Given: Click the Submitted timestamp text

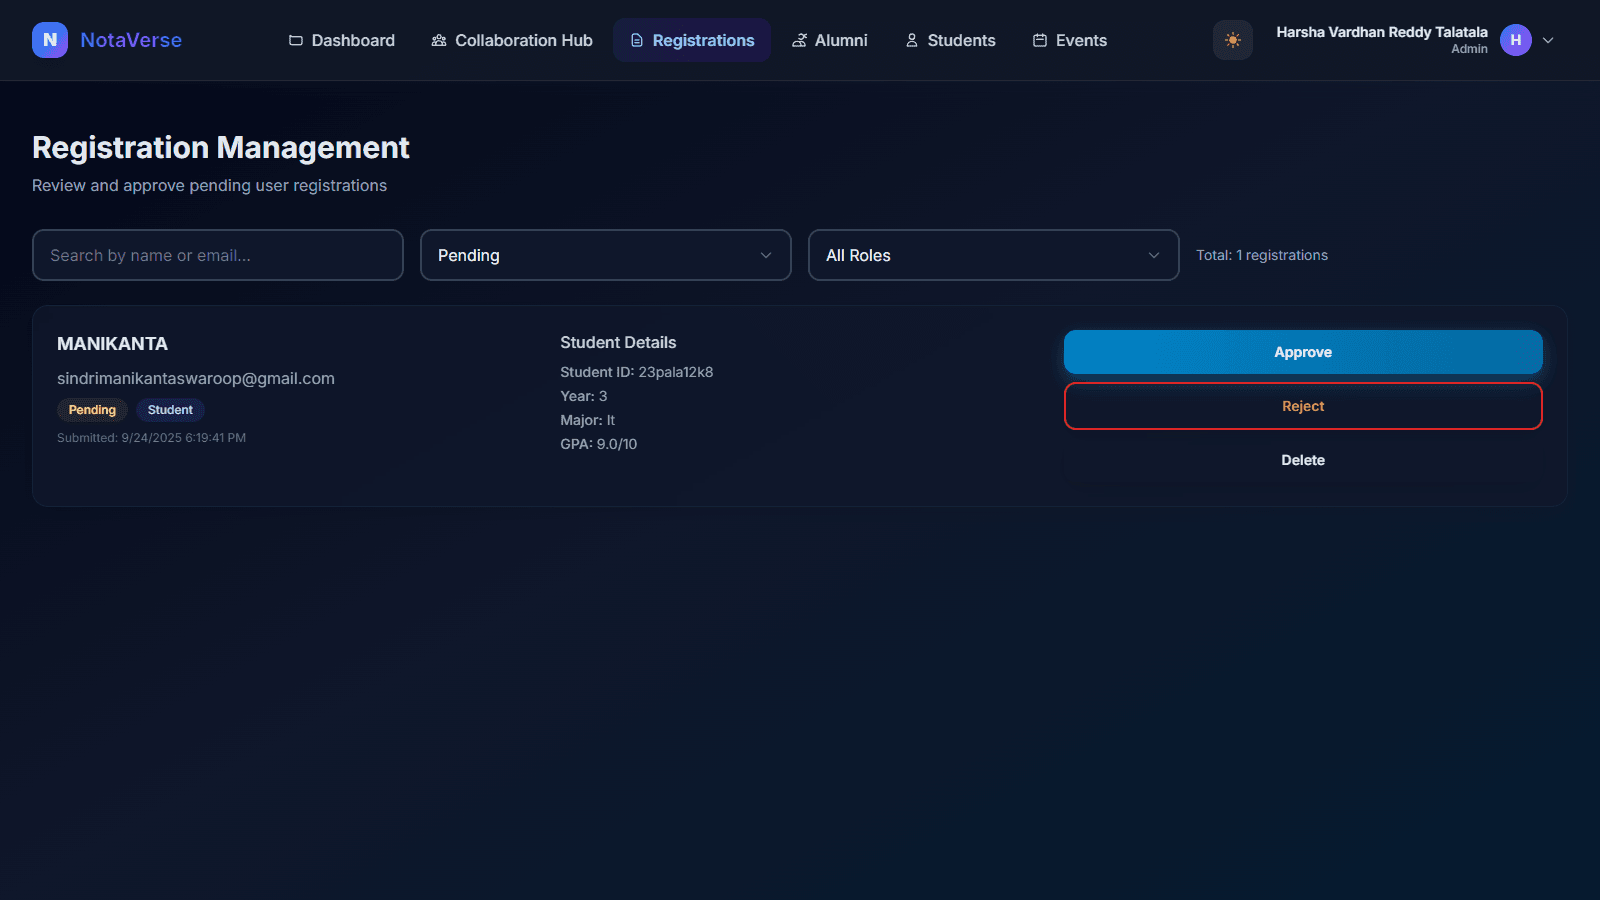Looking at the screenshot, I should point(151,438).
